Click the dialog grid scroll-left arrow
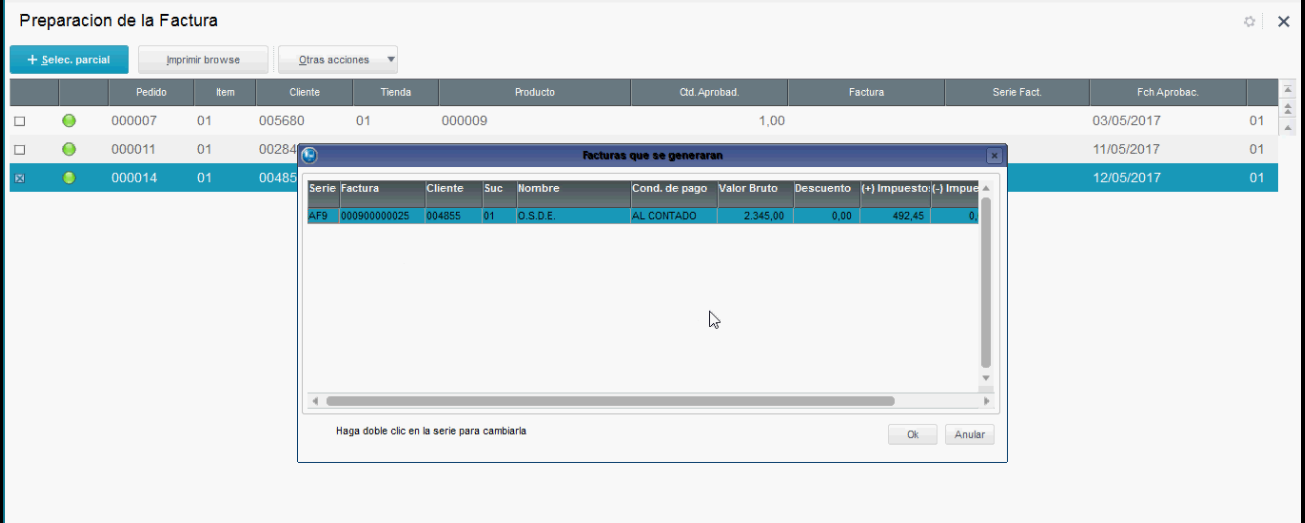The image size is (1305, 523). (314, 401)
